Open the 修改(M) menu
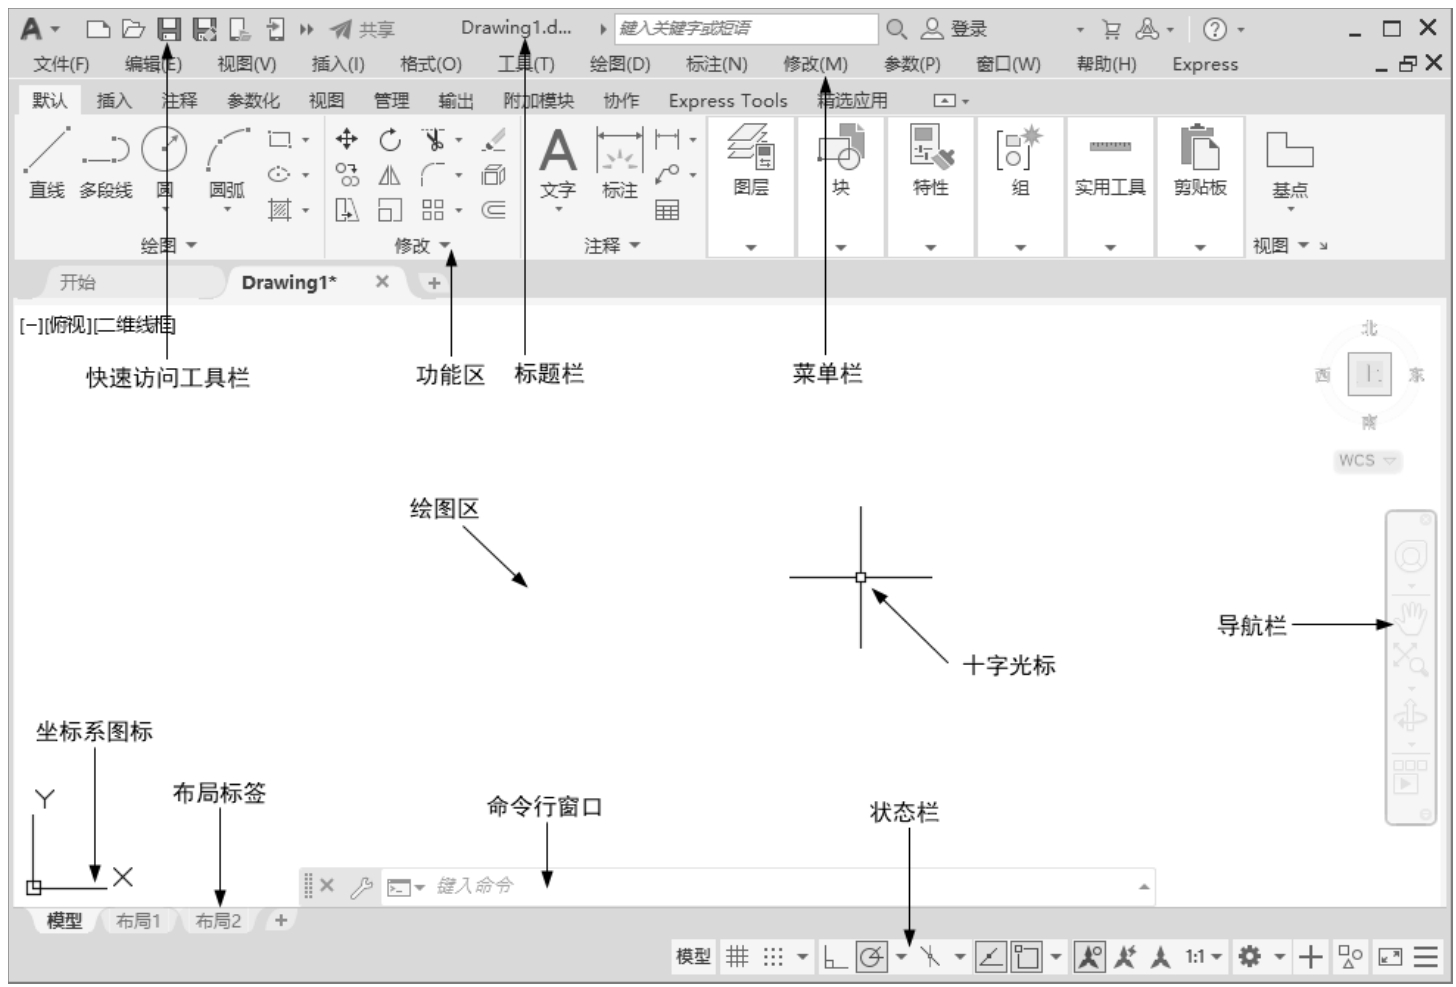The height and width of the screenshot is (987, 1456). pos(815,64)
